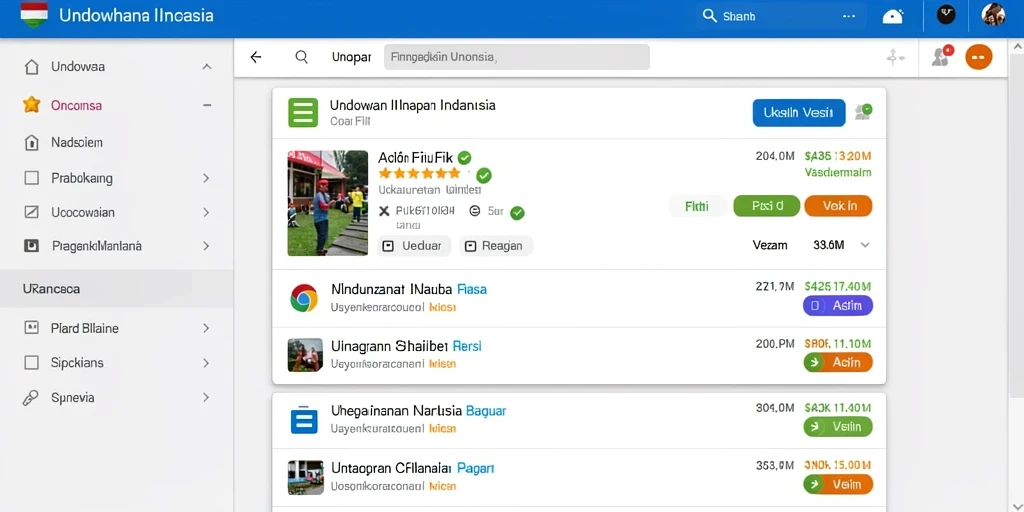The width and height of the screenshot is (1024, 512).
Task: Click the Veiim button for Untaopran CfIlanalai
Action: (838, 484)
